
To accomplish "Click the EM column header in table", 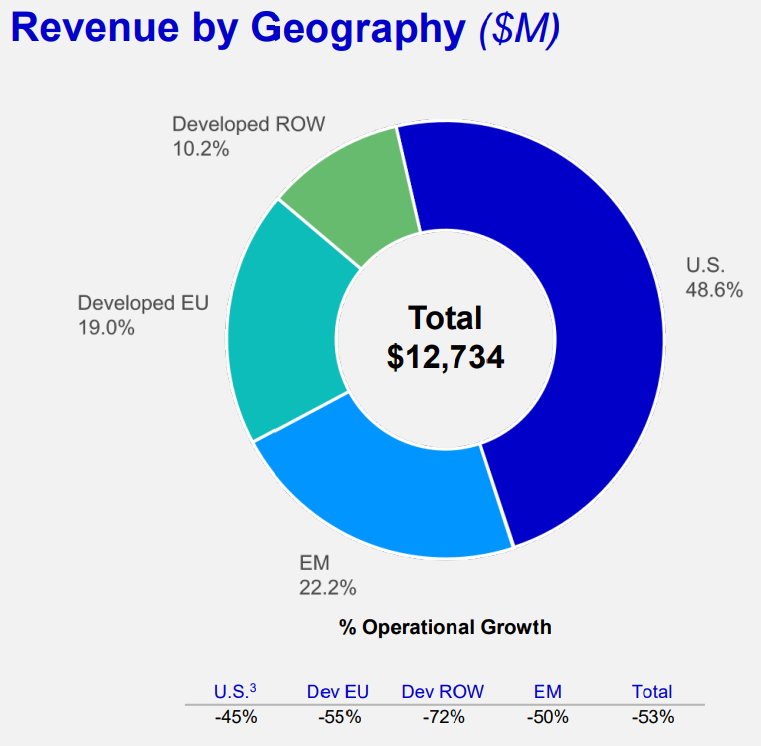I will point(548,691).
